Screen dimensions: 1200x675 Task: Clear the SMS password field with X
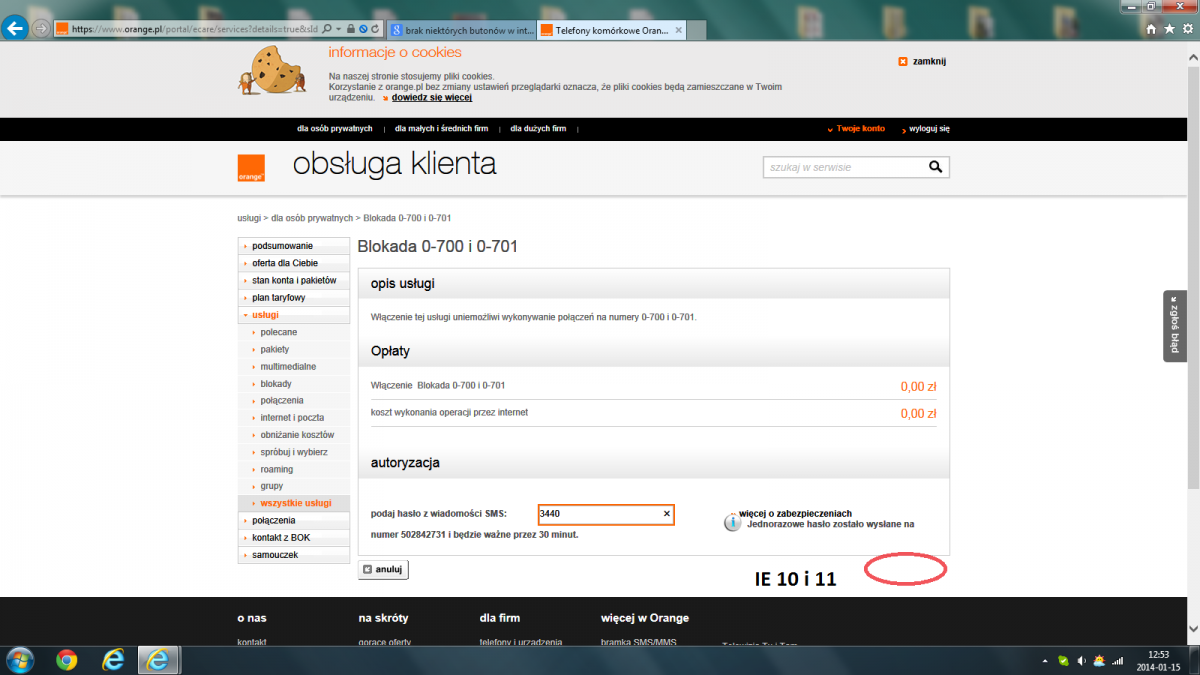click(666, 514)
